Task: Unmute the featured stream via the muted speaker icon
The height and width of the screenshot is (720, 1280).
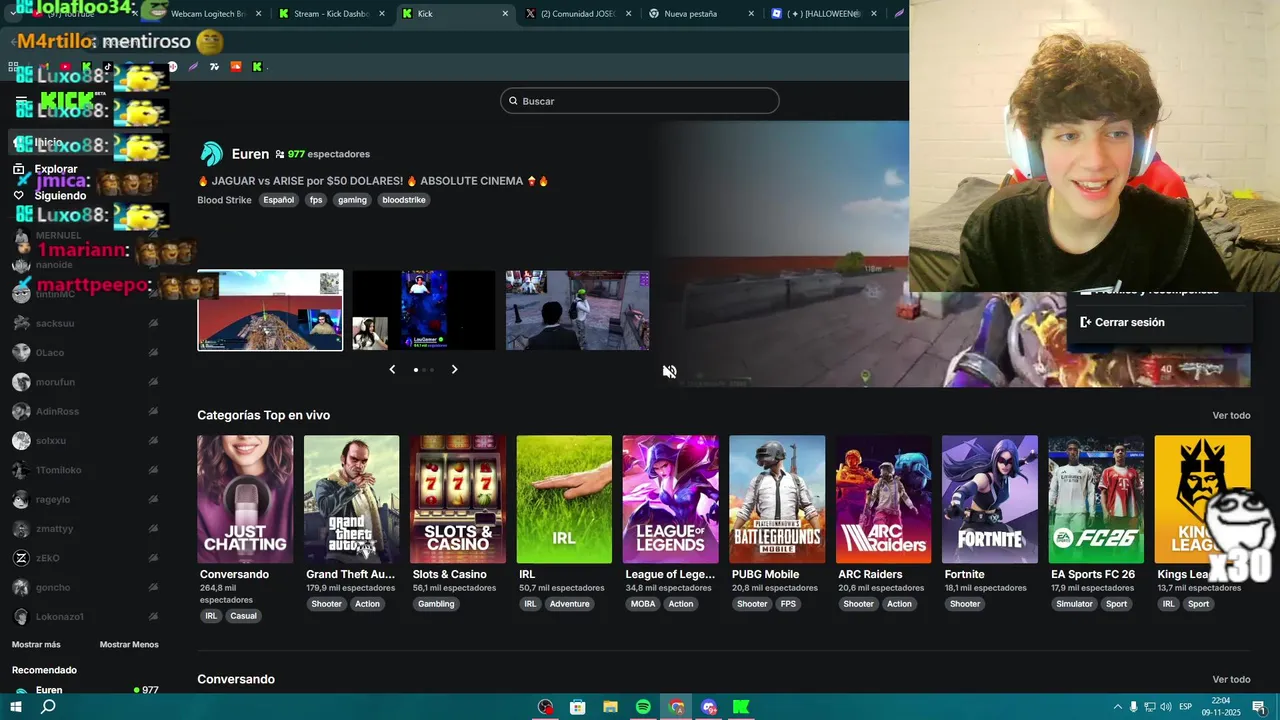Action: (x=670, y=371)
